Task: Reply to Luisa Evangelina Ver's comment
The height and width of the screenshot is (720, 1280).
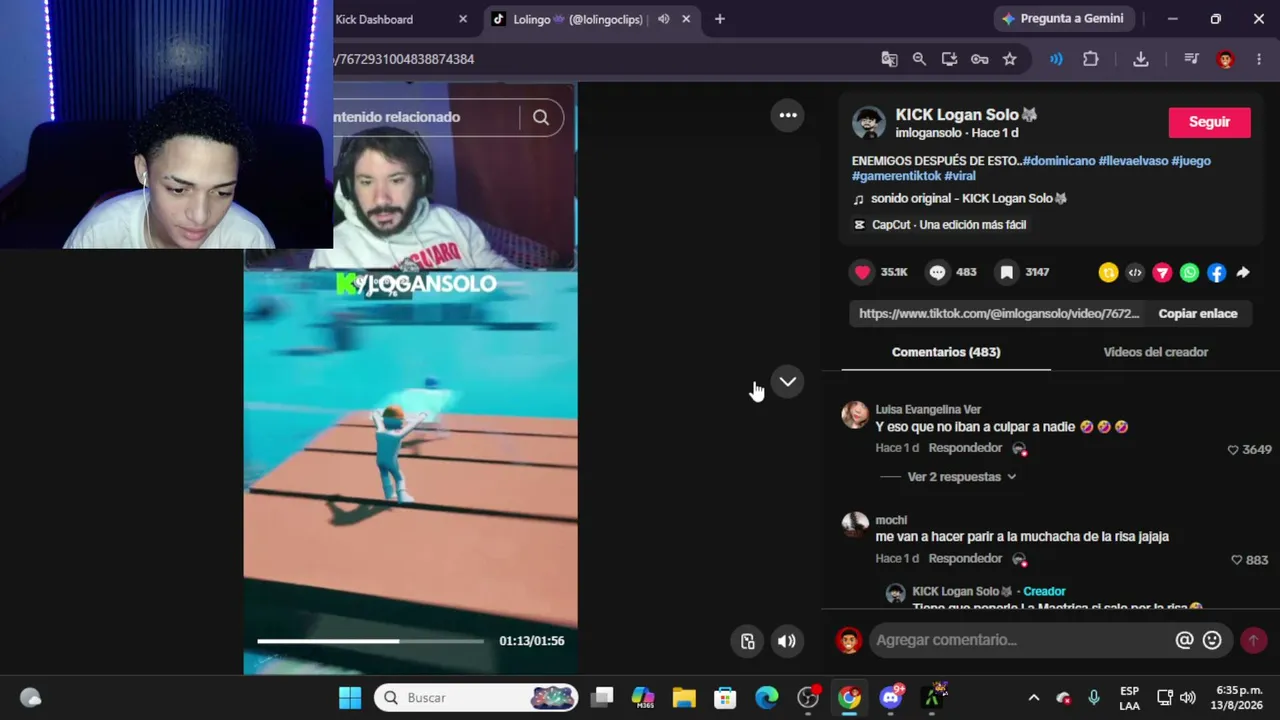Action: tap(965, 448)
